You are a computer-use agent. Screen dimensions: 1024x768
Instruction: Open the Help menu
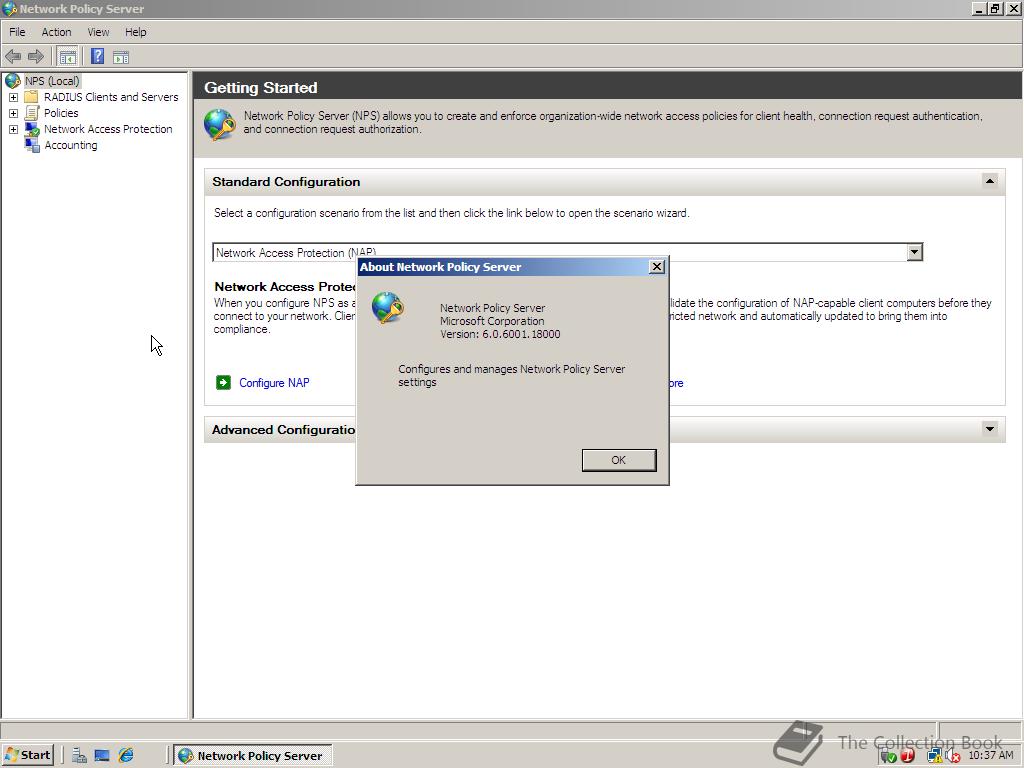135,32
